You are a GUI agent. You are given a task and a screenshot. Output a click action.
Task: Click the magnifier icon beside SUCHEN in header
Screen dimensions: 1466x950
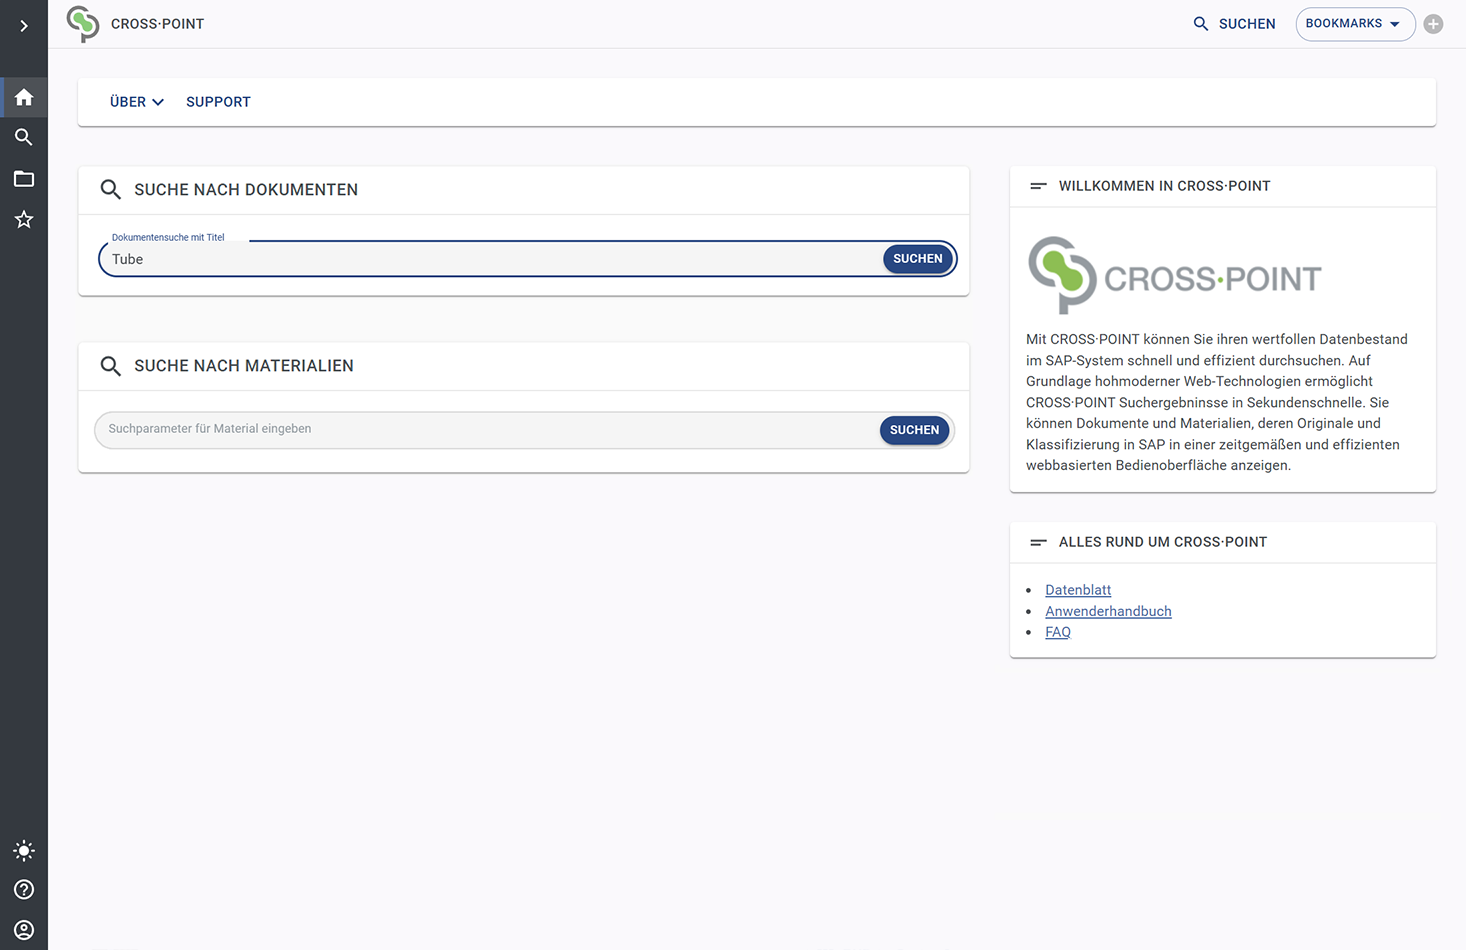(1200, 23)
